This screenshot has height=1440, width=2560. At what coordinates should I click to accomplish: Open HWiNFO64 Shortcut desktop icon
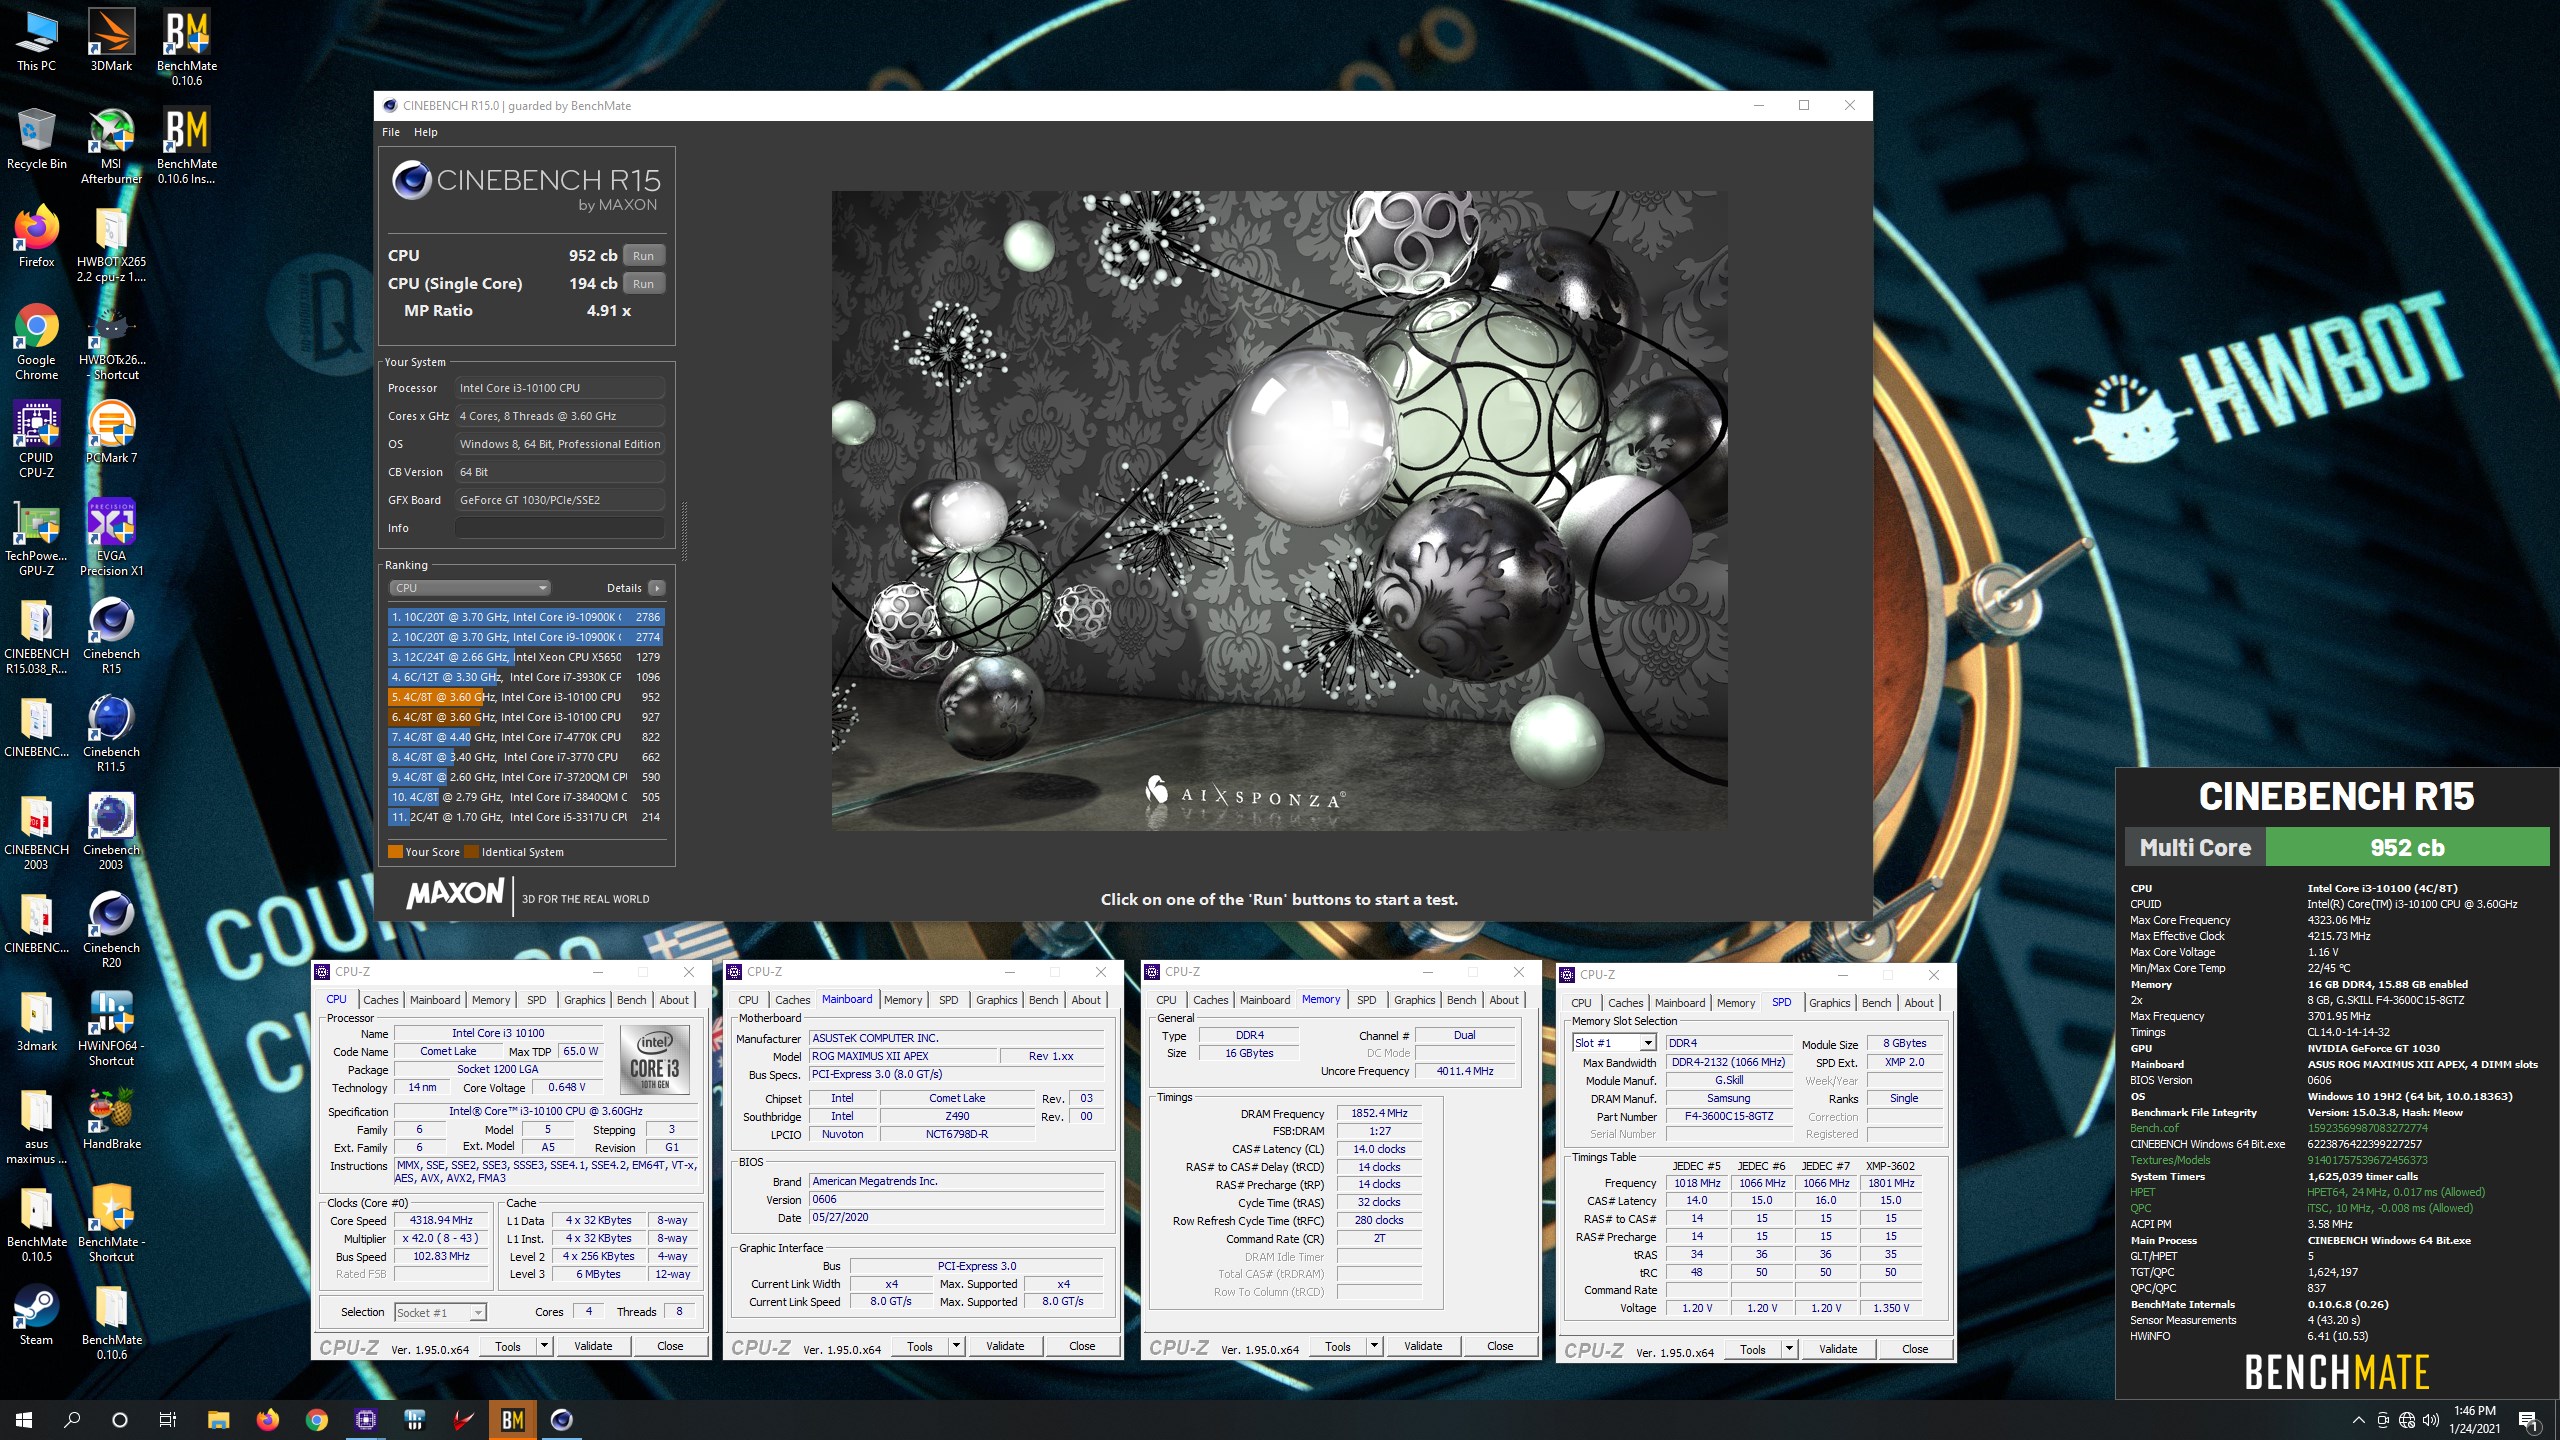point(111,1027)
